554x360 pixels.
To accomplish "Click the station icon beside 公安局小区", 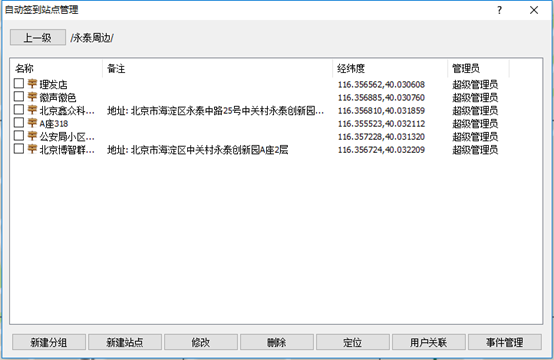I will tap(32, 136).
